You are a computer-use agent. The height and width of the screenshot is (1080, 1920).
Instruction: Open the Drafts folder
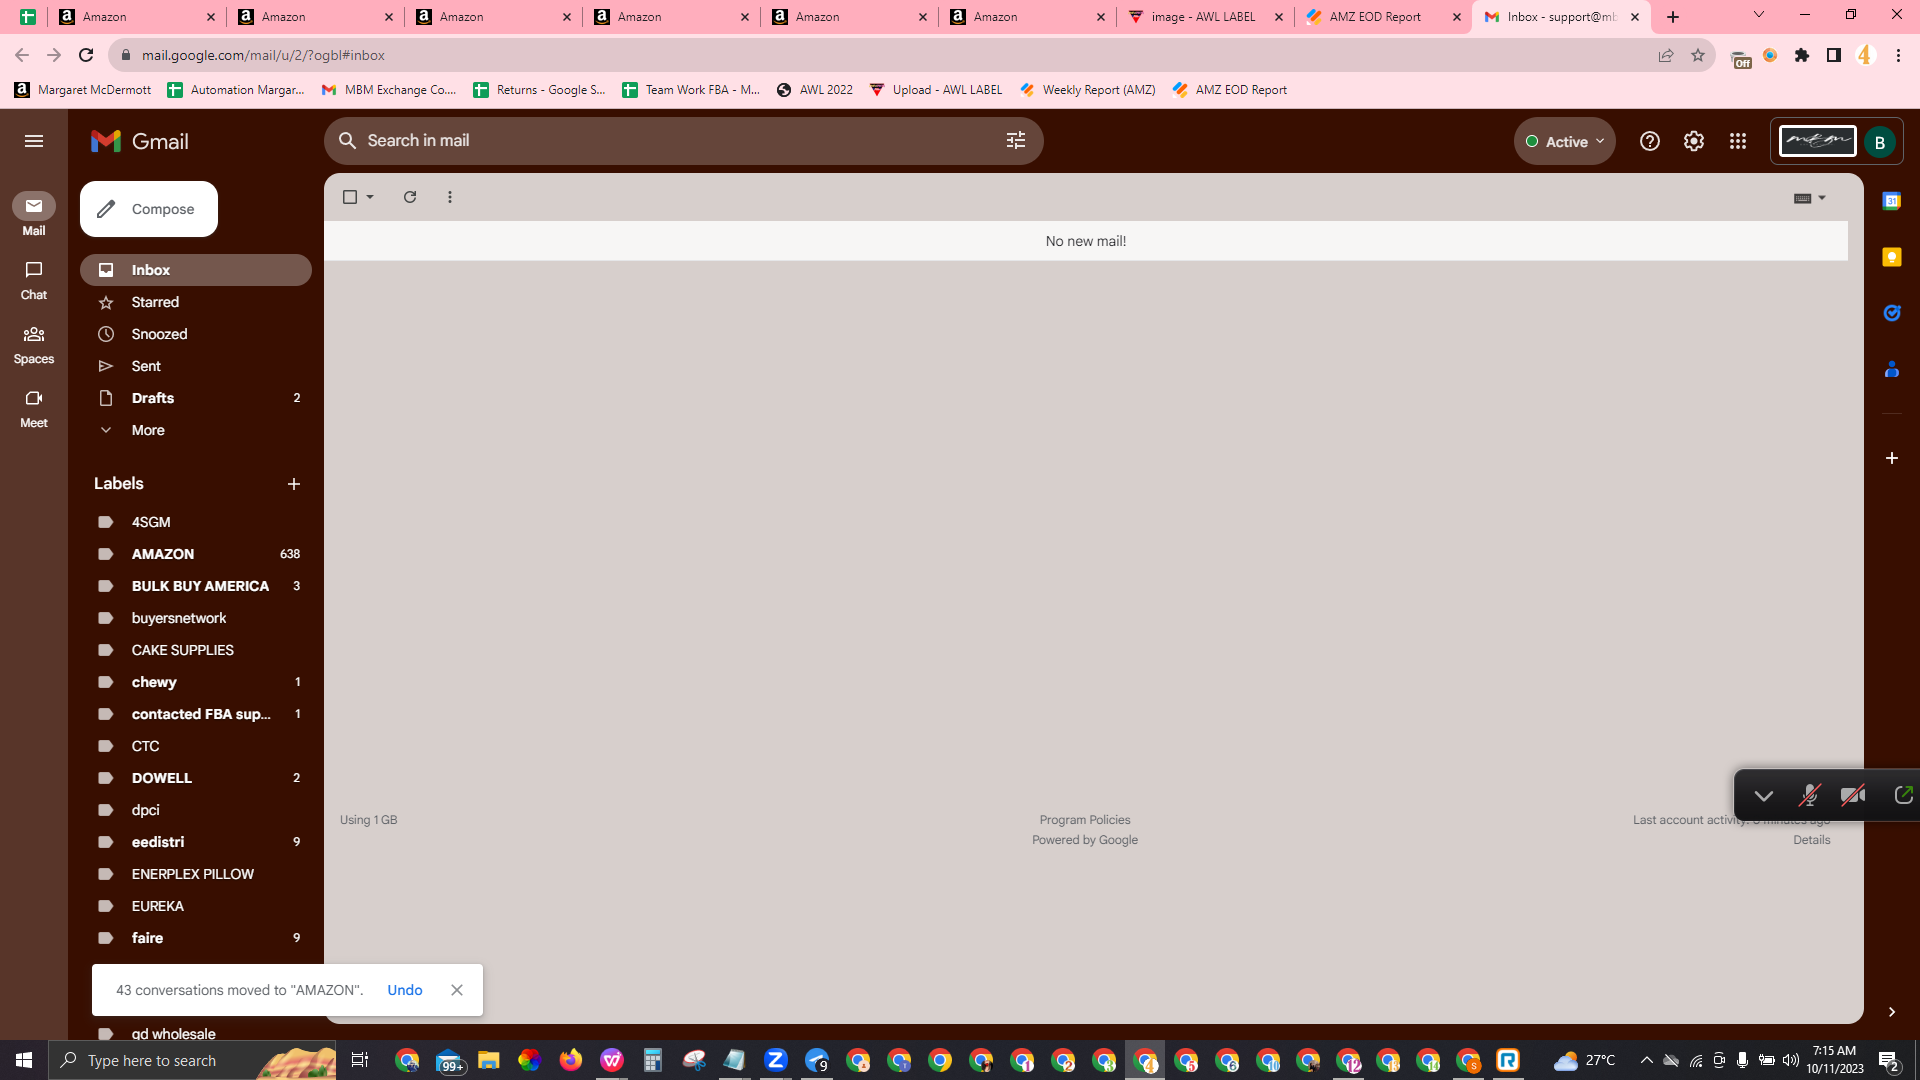click(x=196, y=398)
